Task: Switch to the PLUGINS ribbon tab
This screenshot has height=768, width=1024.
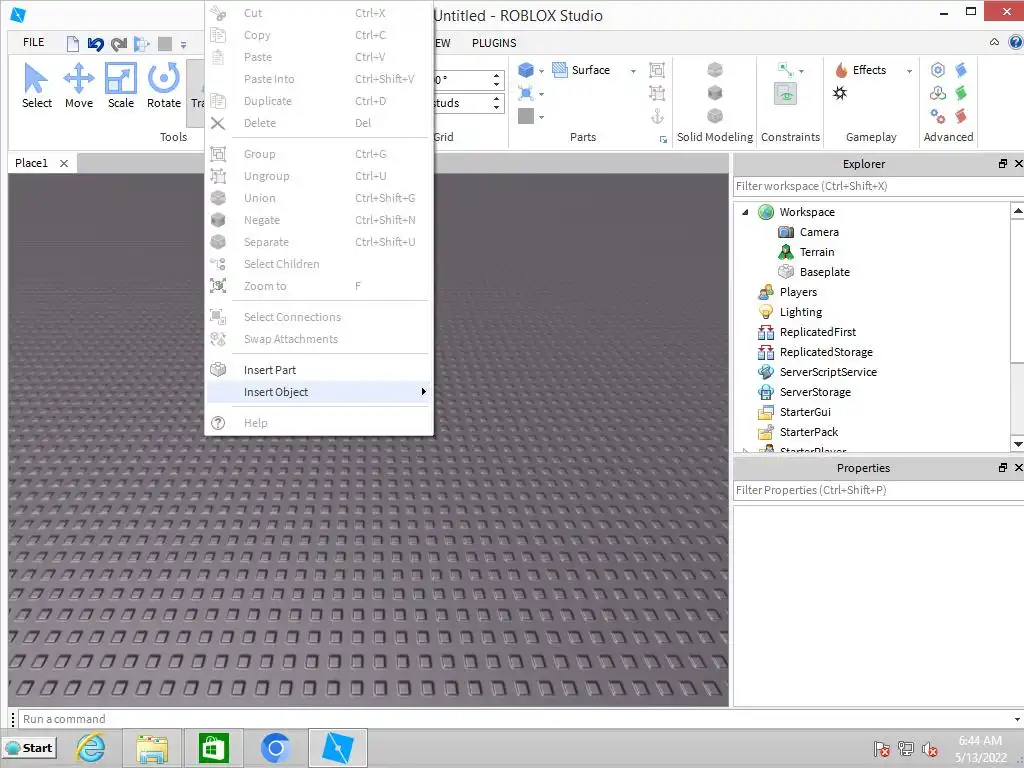Action: tap(494, 43)
